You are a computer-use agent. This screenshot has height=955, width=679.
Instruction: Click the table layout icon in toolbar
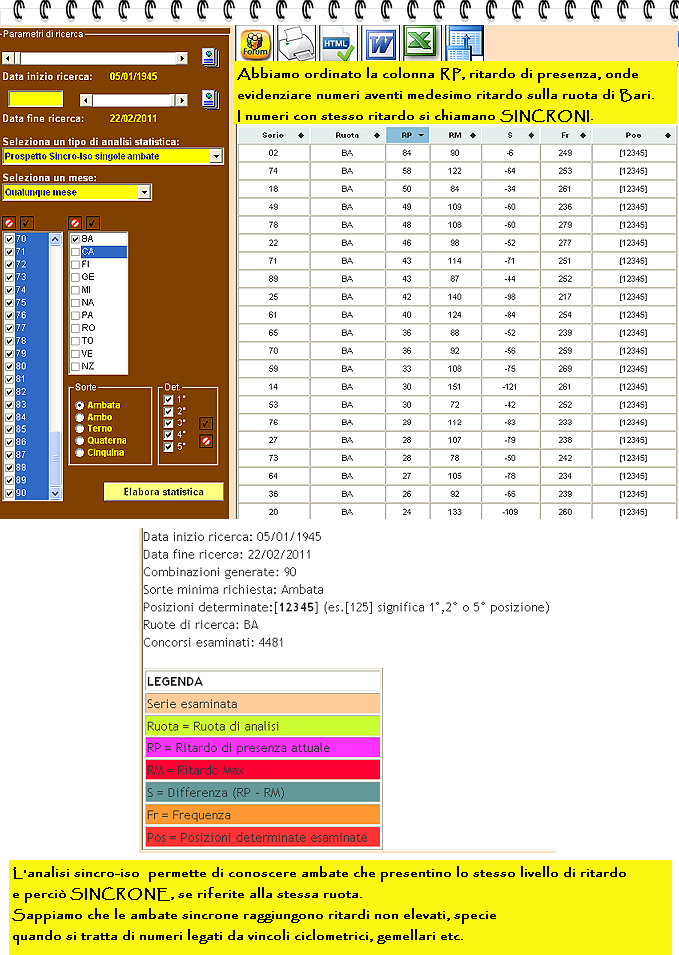[464, 44]
